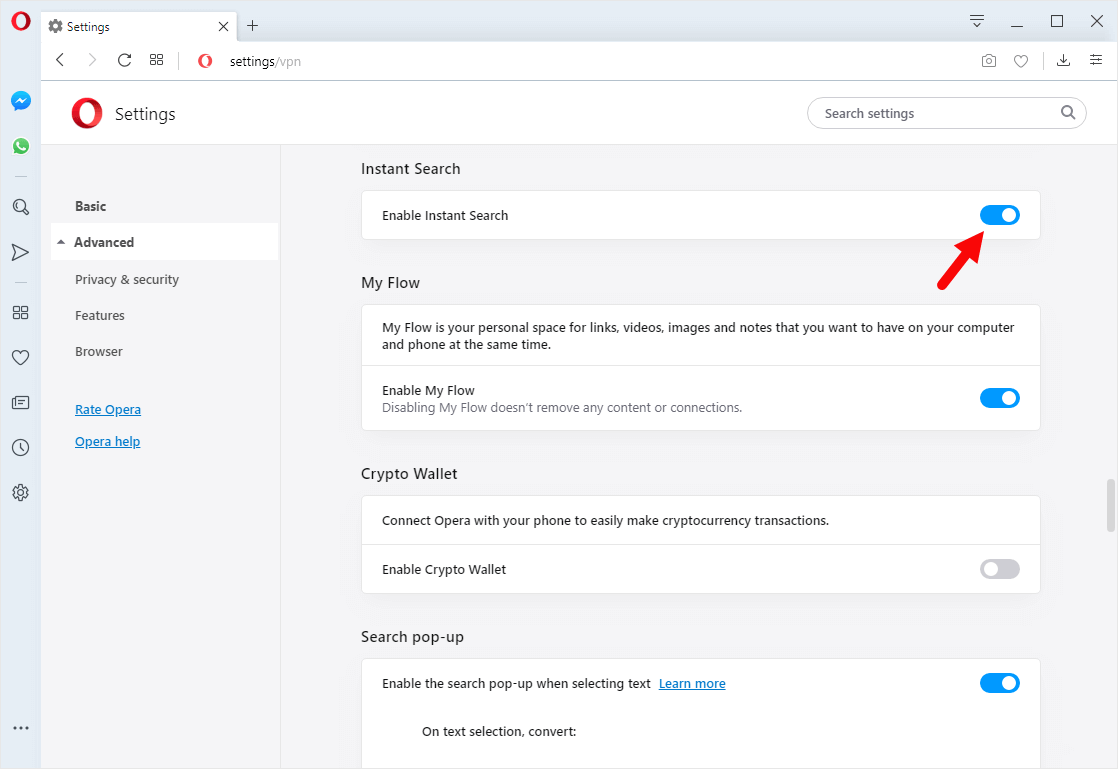This screenshot has height=769, width=1118.
Task: Open the Easy Setup panel
Action: click(x=1096, y=60)
